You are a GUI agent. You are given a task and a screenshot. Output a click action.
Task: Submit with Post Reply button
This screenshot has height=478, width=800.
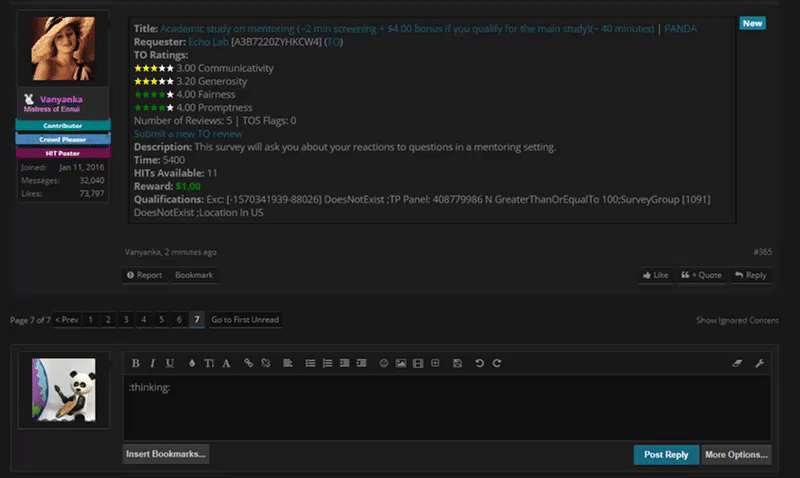pos(666,455)
